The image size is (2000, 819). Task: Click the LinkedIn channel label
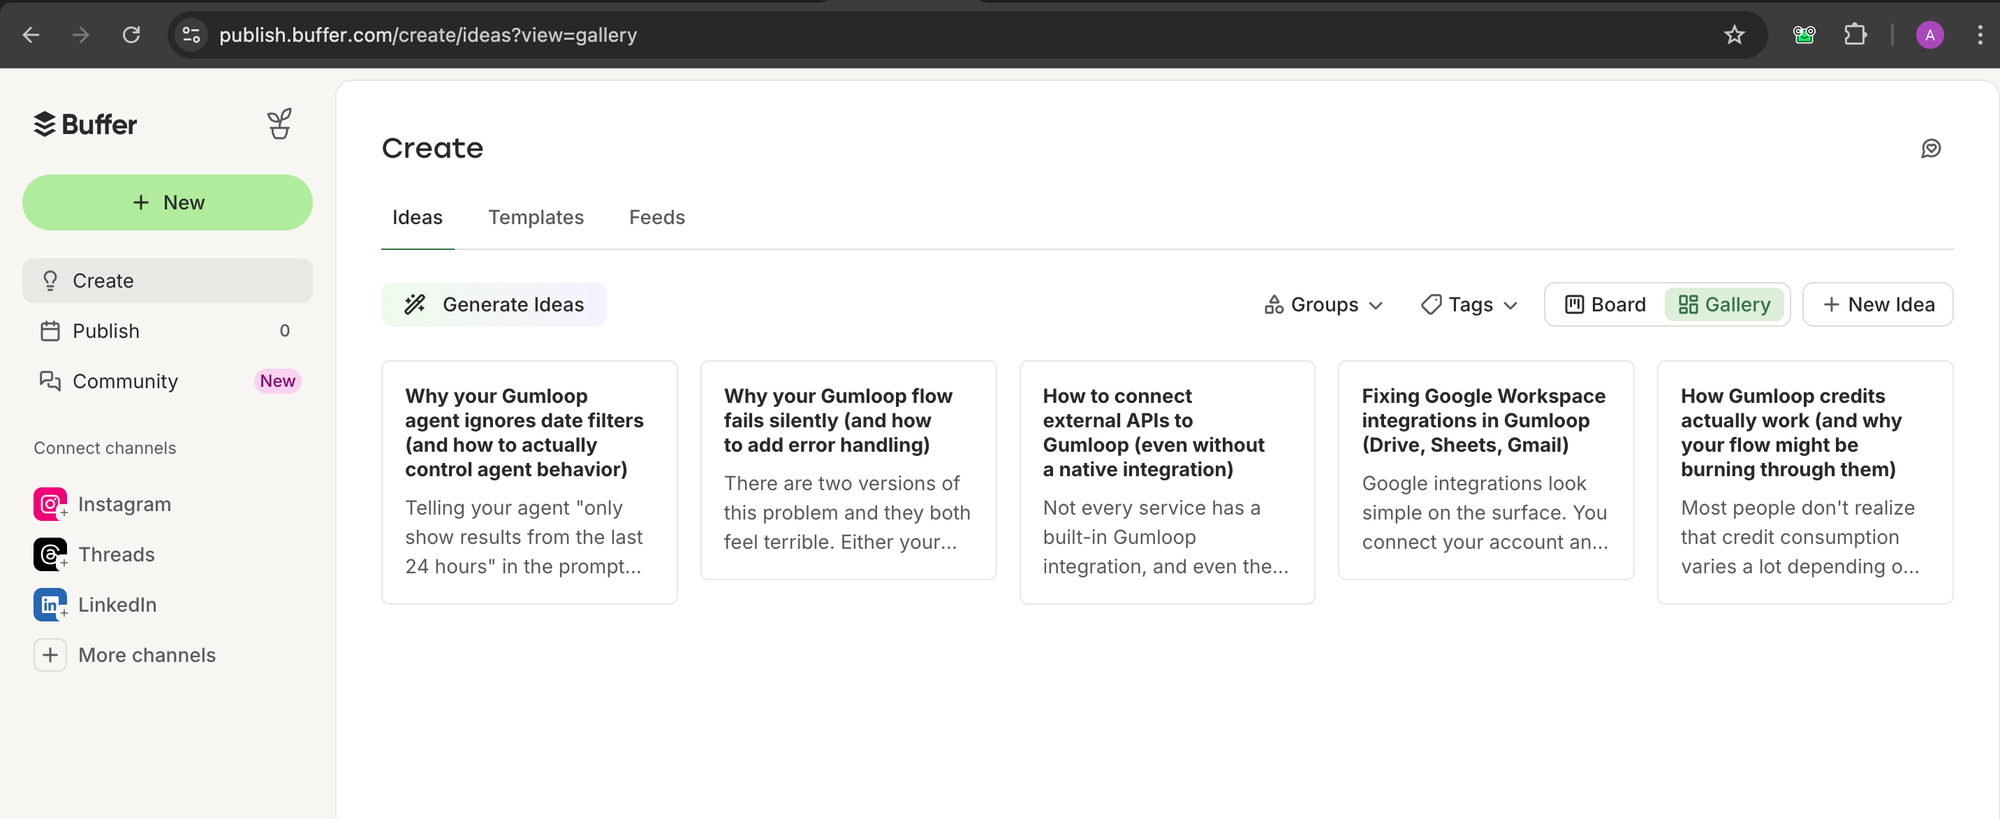pyautogui.click(x=118, y=604)
